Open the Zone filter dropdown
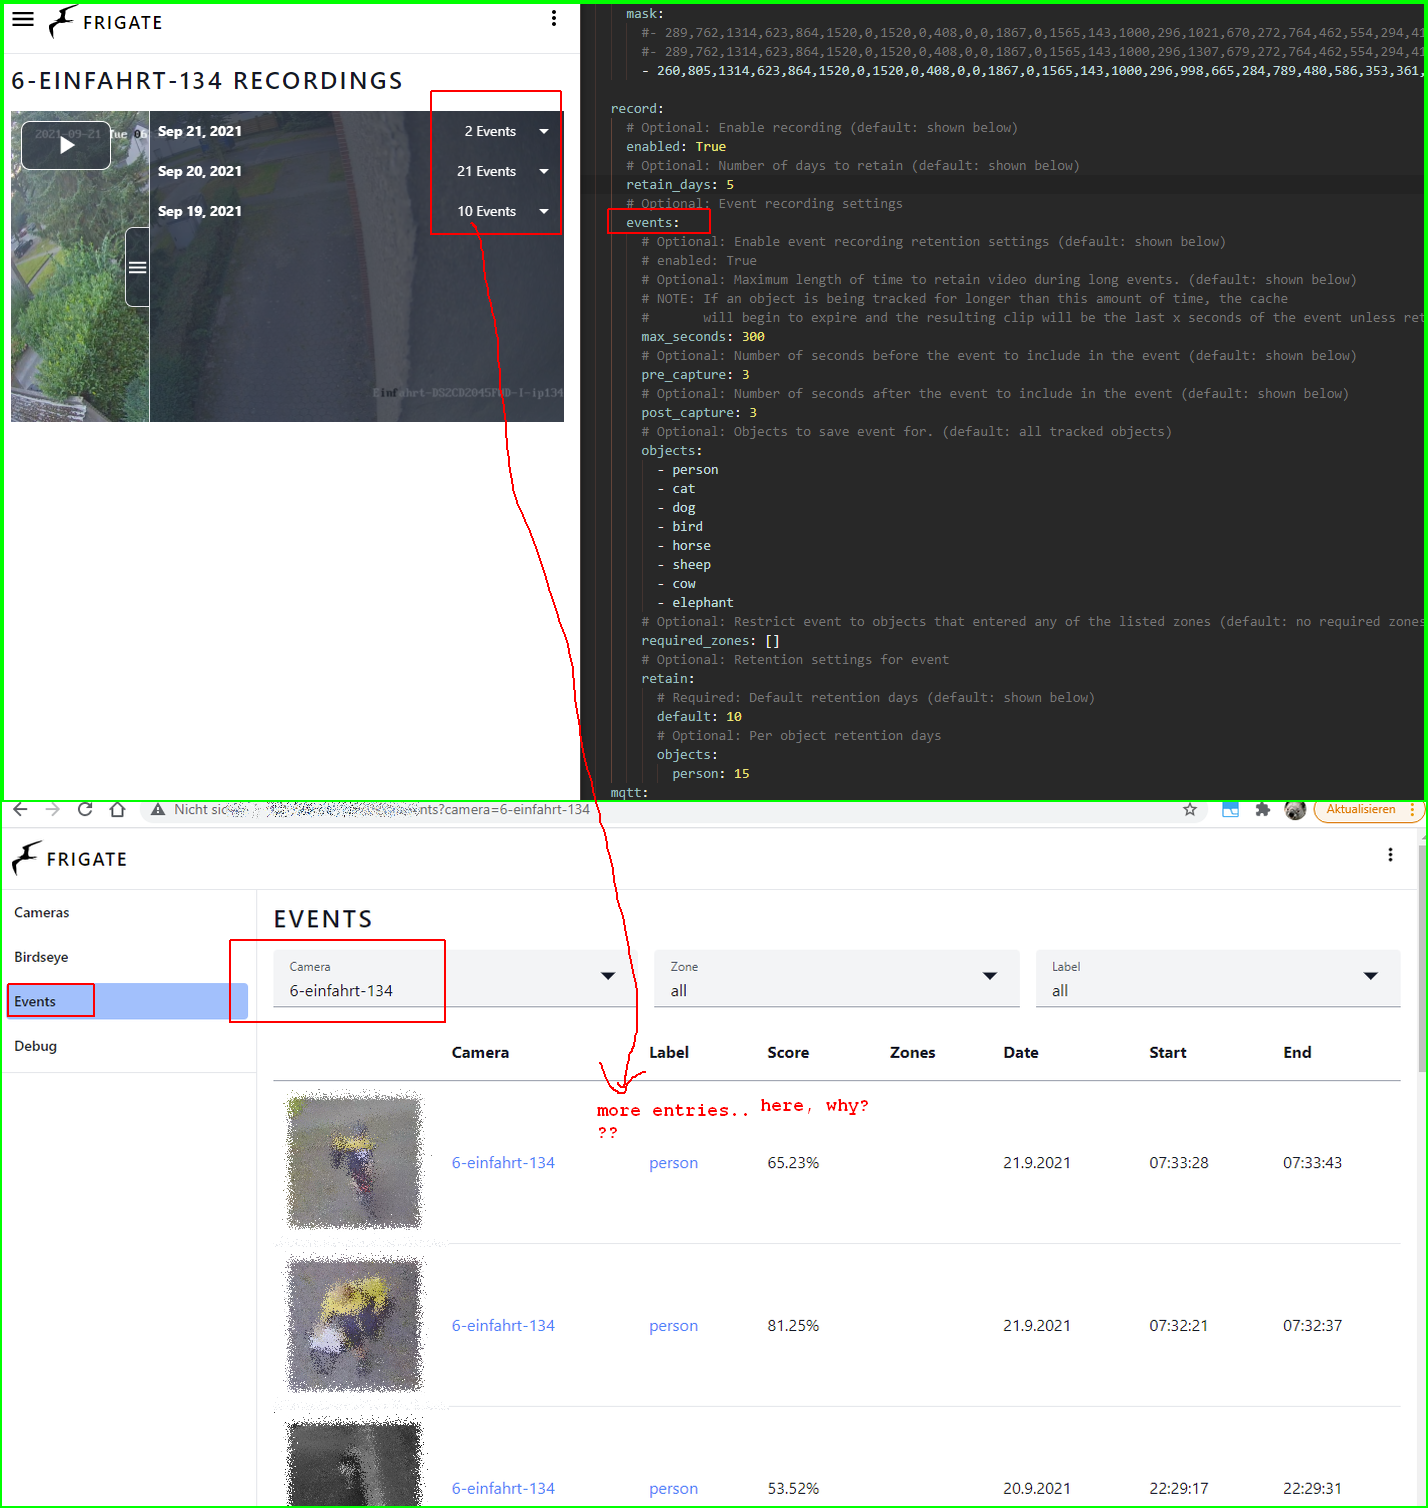1428x1508 pixels. [x=989, y=977]
